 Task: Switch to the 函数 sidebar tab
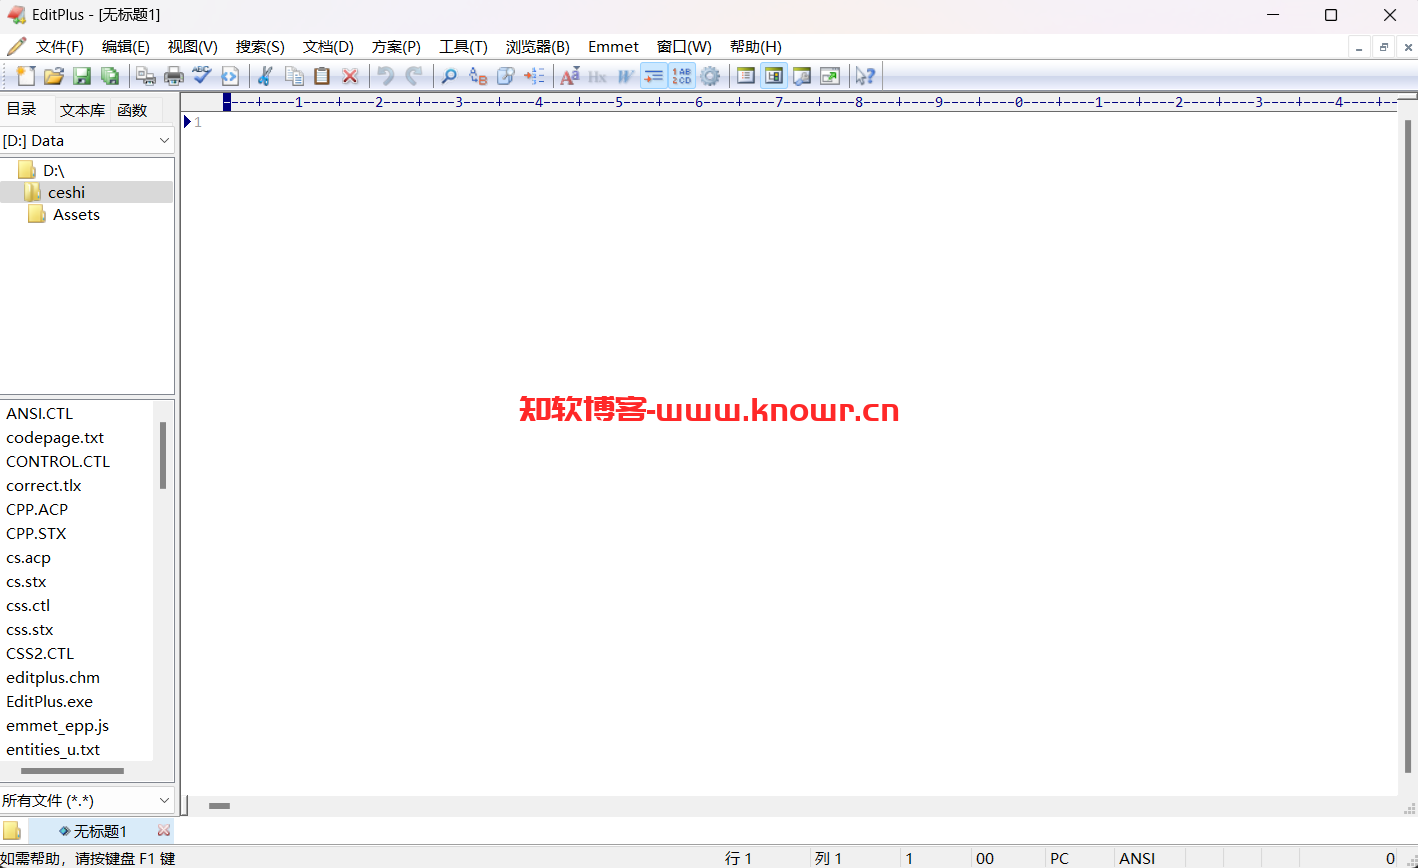[x=132, y=111]
